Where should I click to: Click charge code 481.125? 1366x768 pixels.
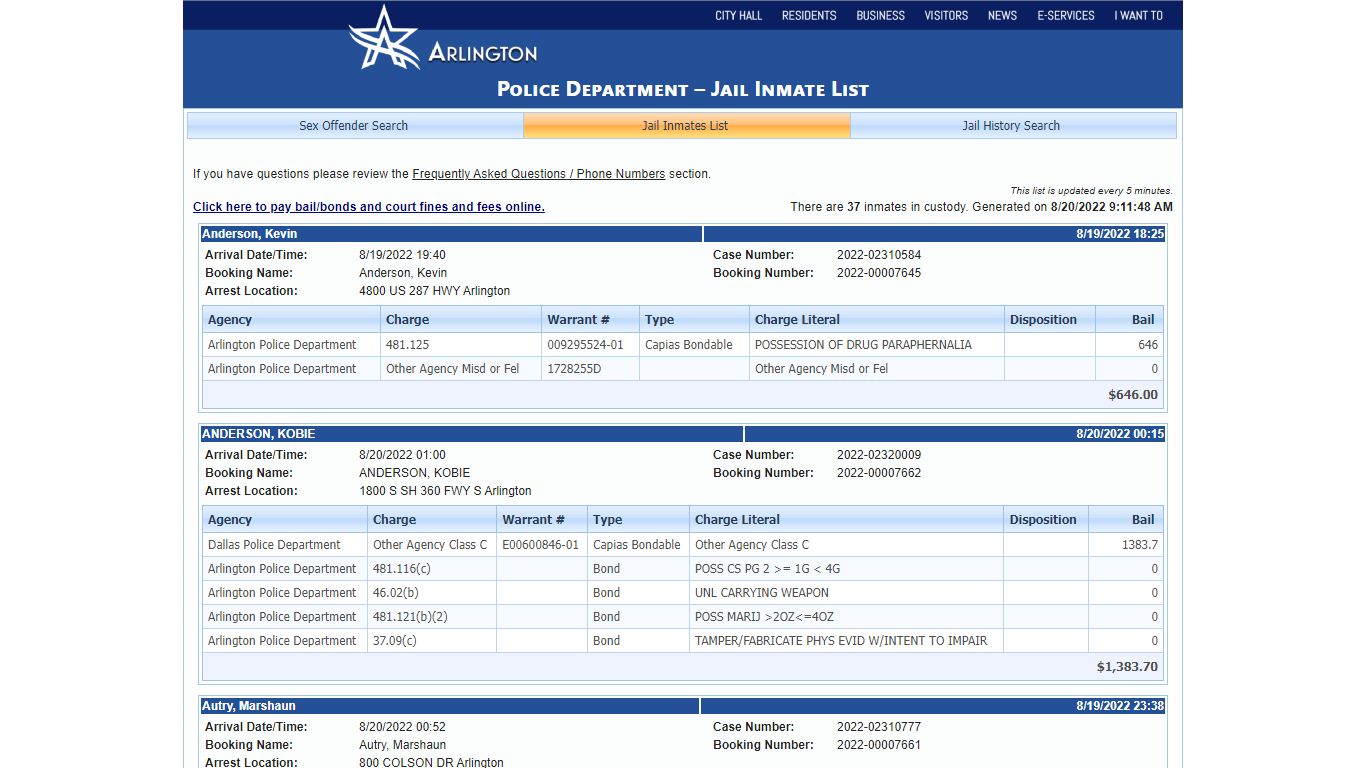407,345
